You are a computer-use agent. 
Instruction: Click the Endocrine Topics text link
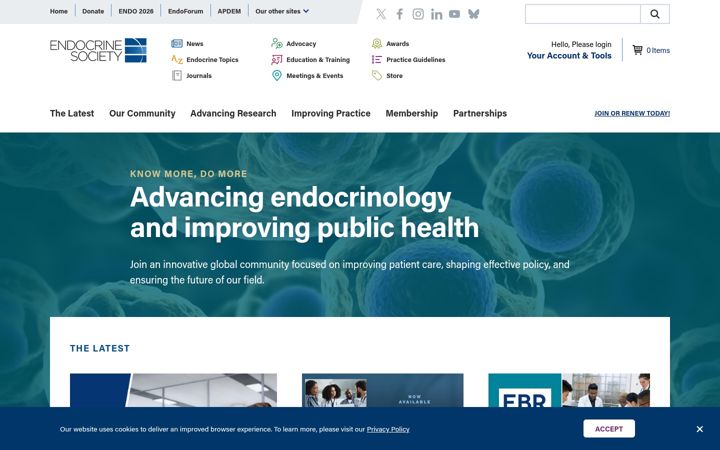pos(212,60)
